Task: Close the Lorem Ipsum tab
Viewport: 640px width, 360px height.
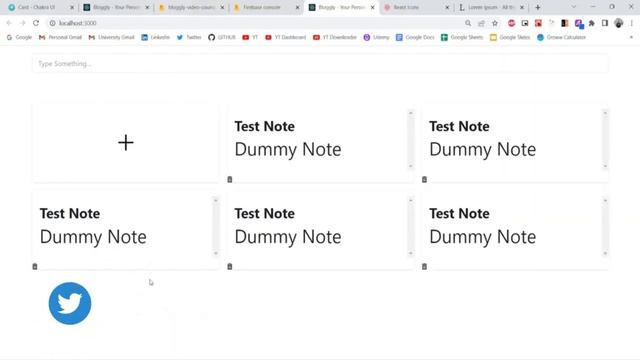Action: pos(522,7)
